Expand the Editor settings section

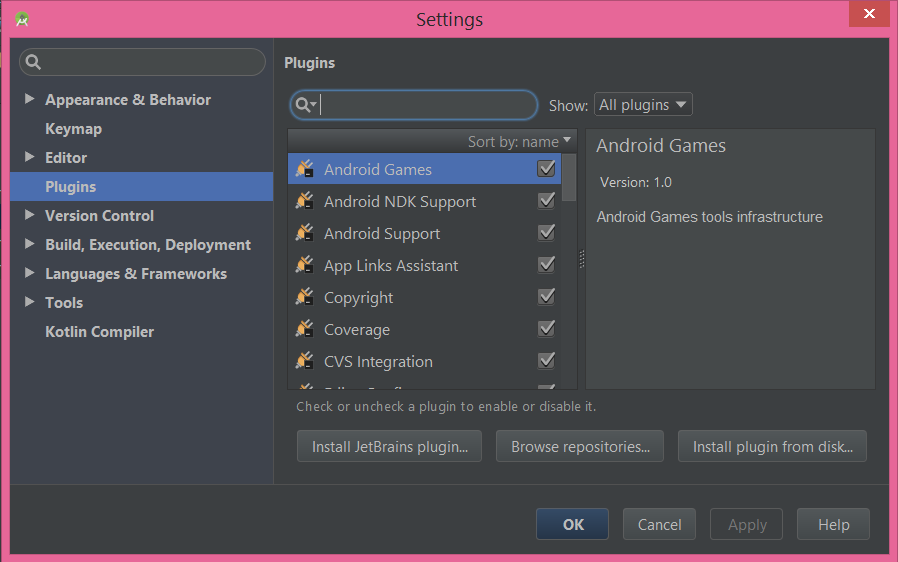click(x=29, y=157)
